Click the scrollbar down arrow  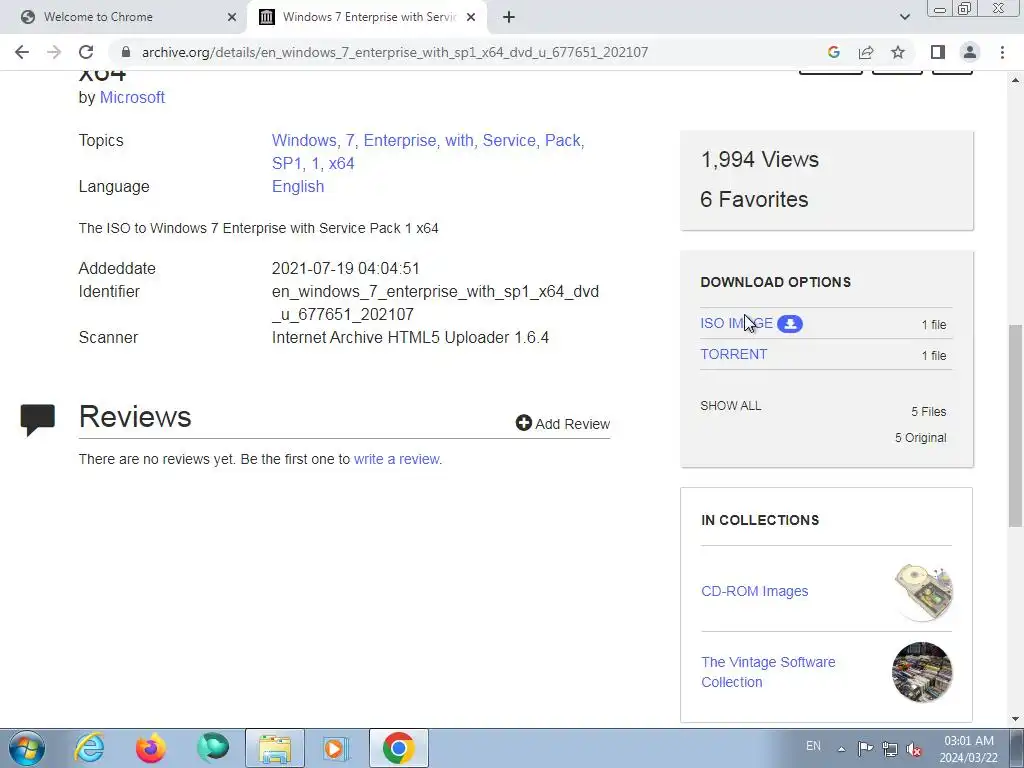(1016, 718)
